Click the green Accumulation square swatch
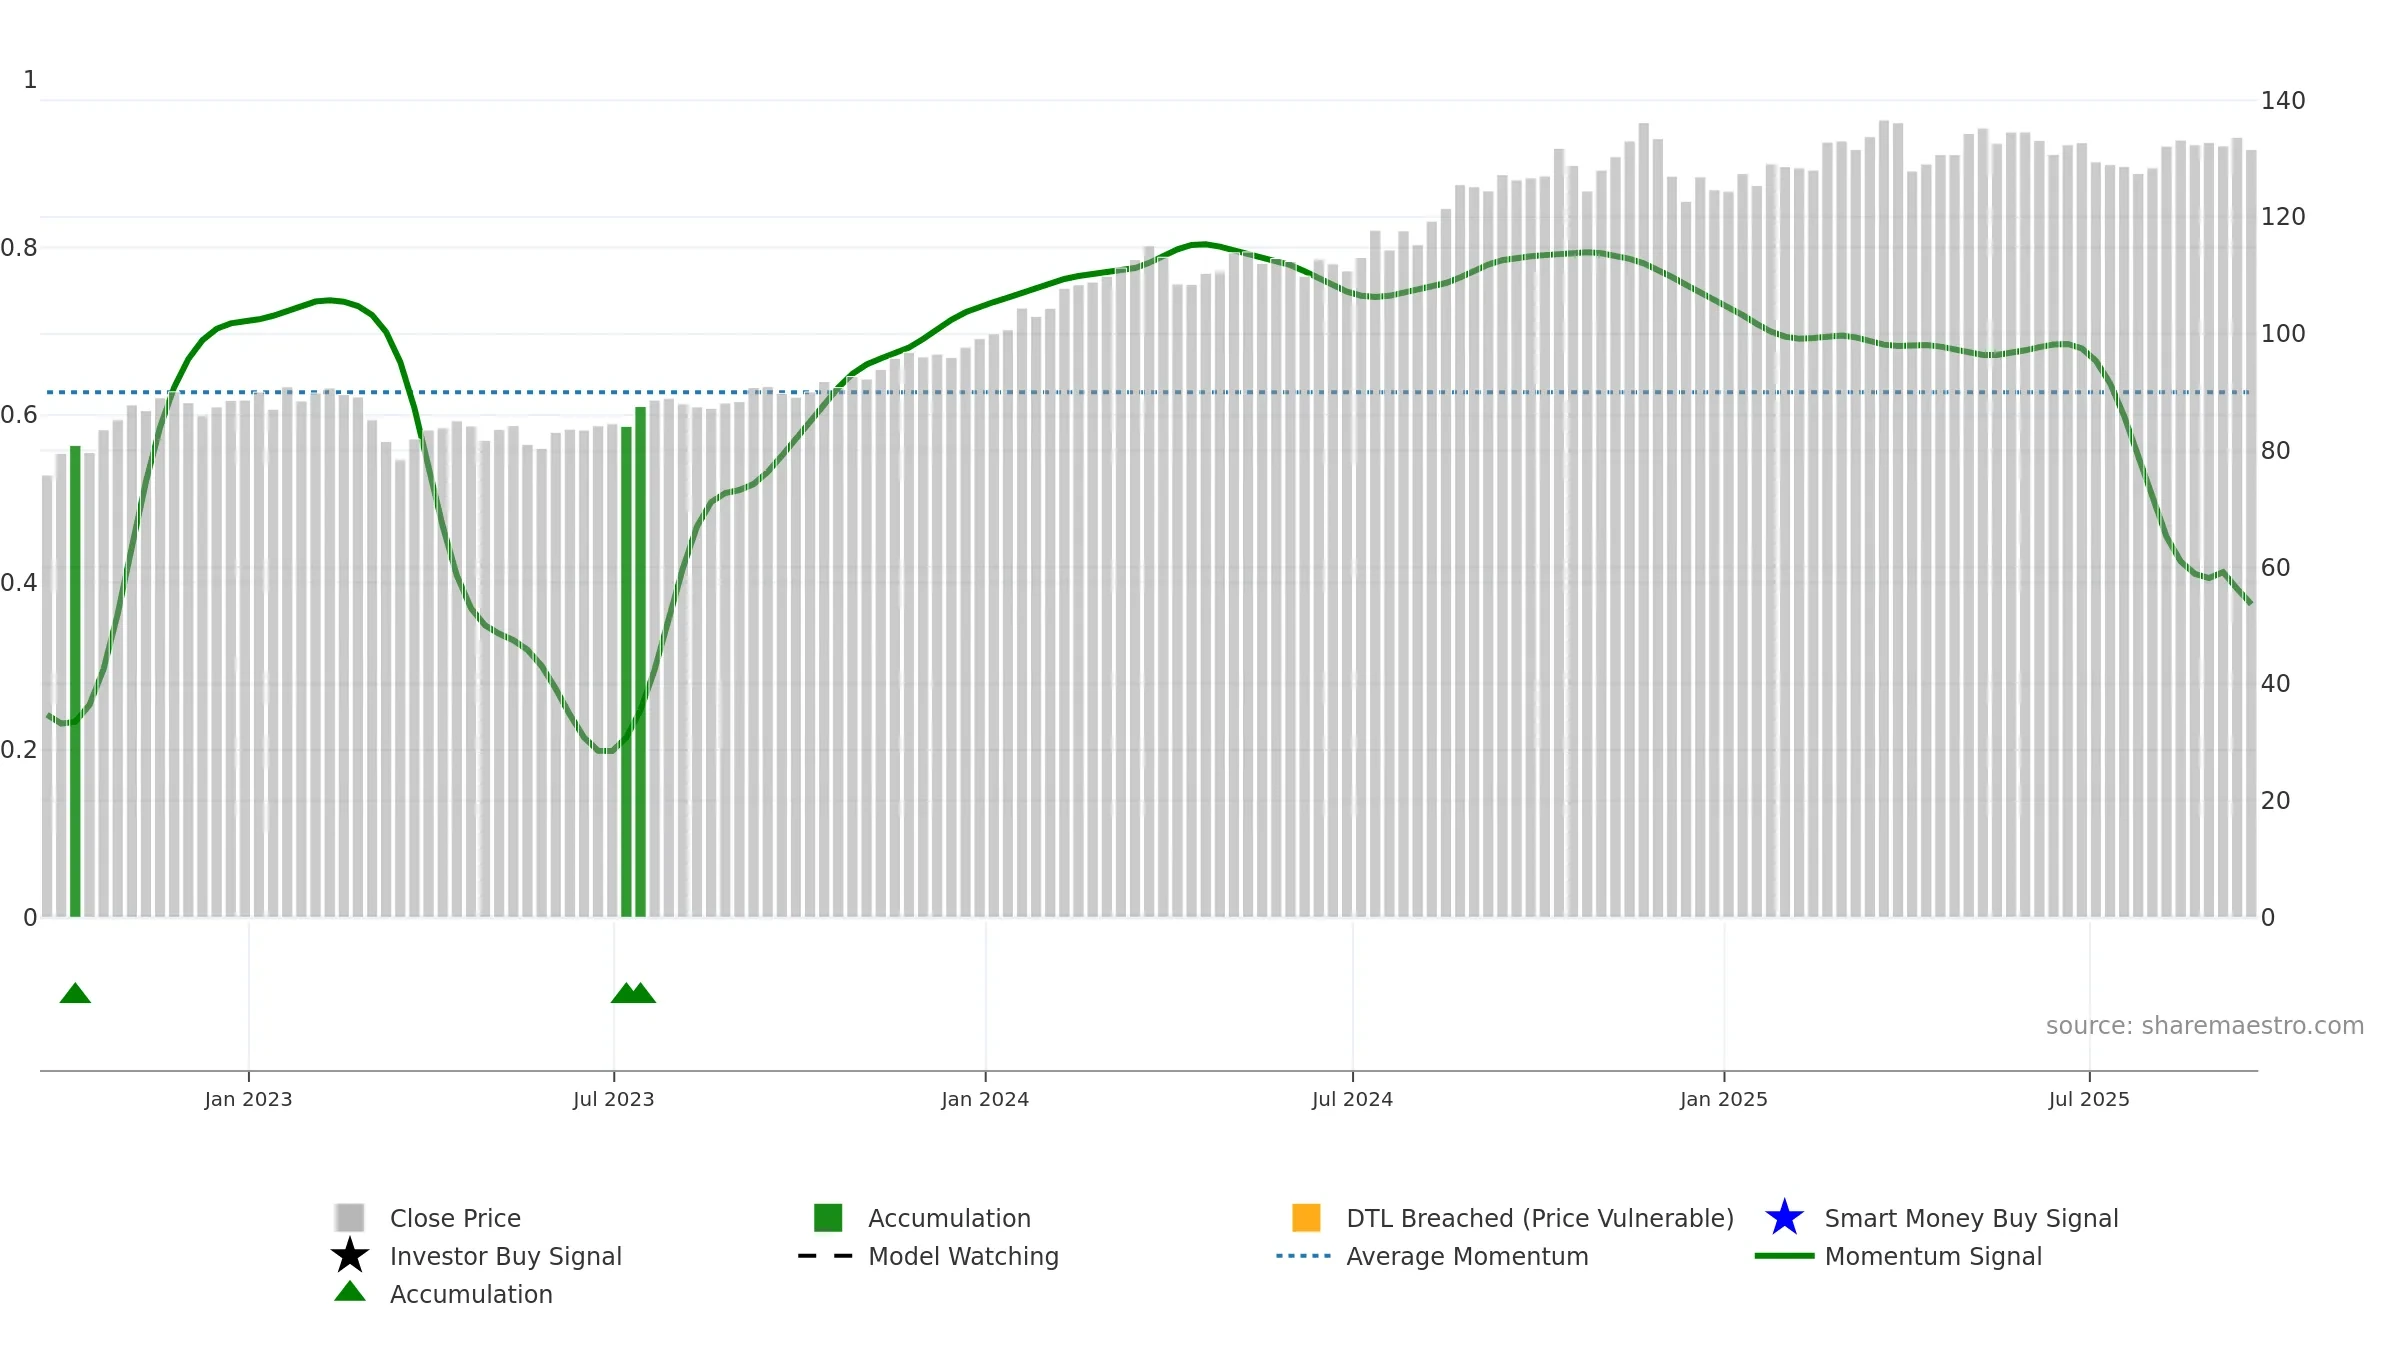Screen dimensions: 2400x1350 click(x=828, y=1217)
